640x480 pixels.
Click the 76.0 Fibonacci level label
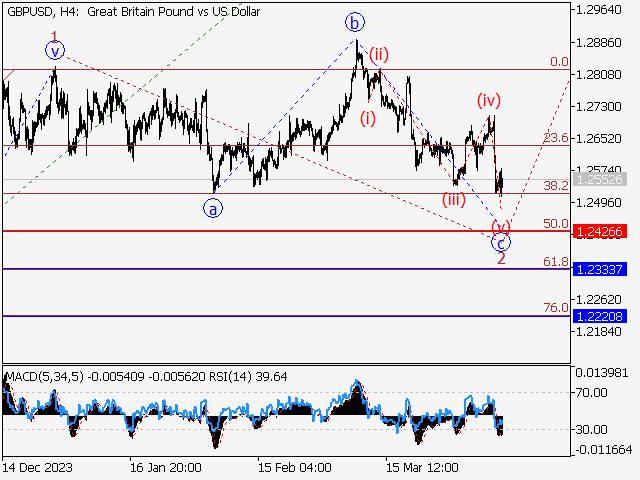[556, 308]
